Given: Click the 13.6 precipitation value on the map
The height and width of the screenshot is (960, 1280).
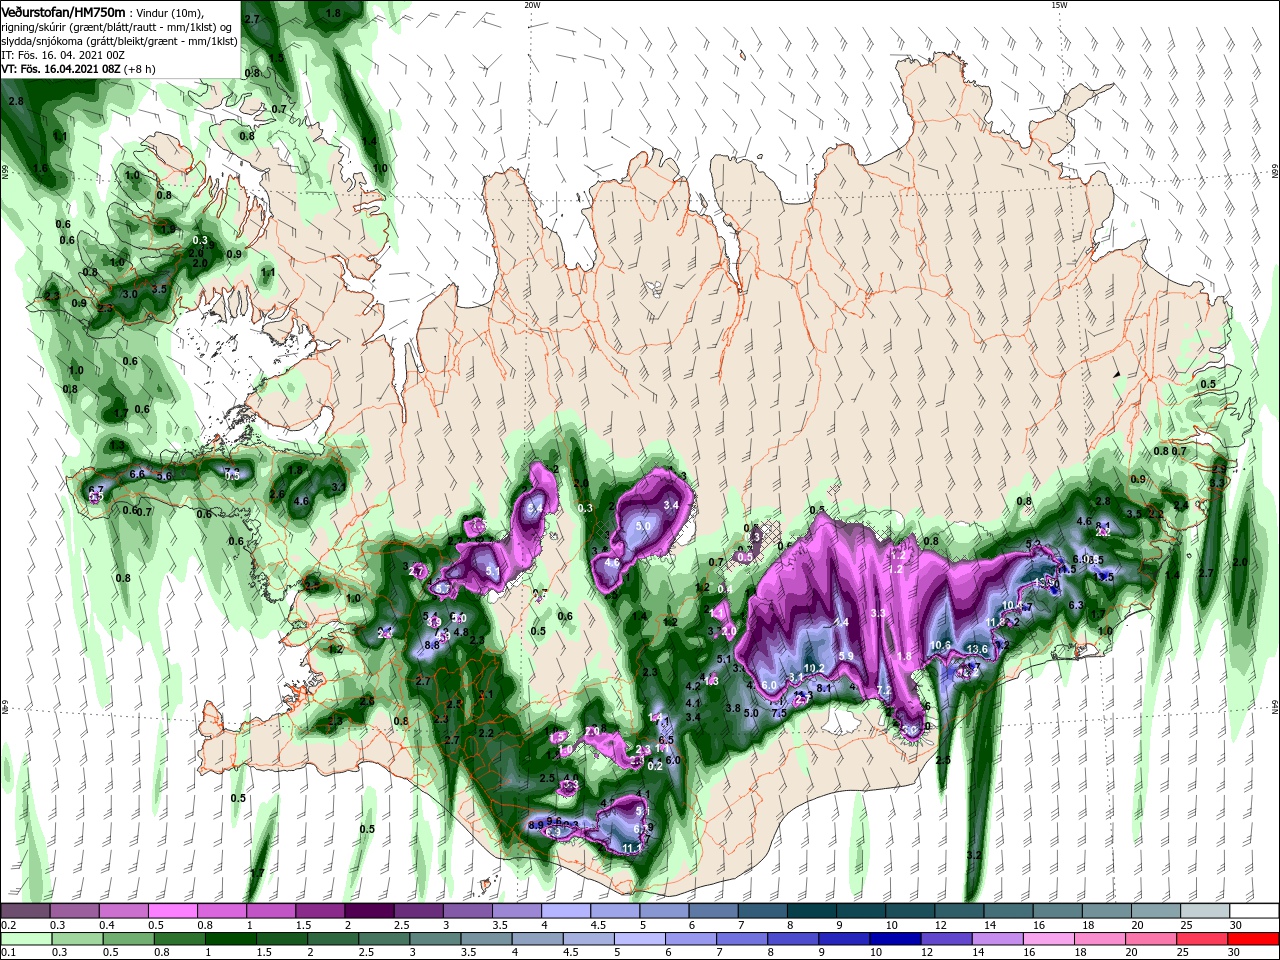Looking at the screenshot, I should (977, 650).
